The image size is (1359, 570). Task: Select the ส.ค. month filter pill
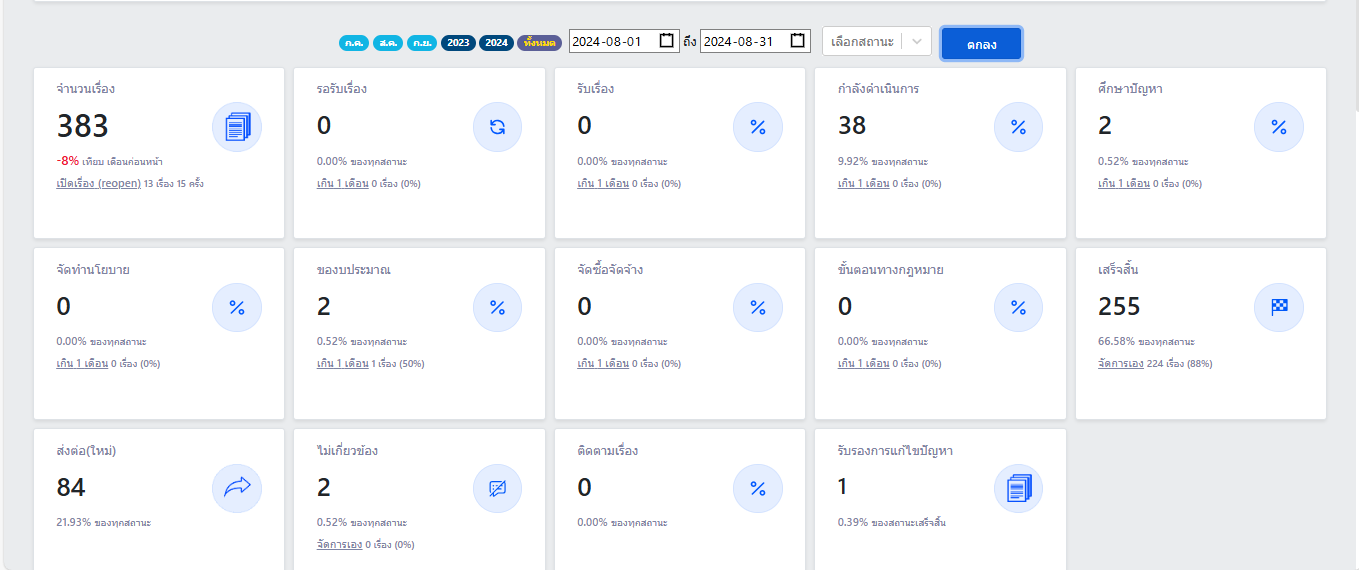point(388,43)
